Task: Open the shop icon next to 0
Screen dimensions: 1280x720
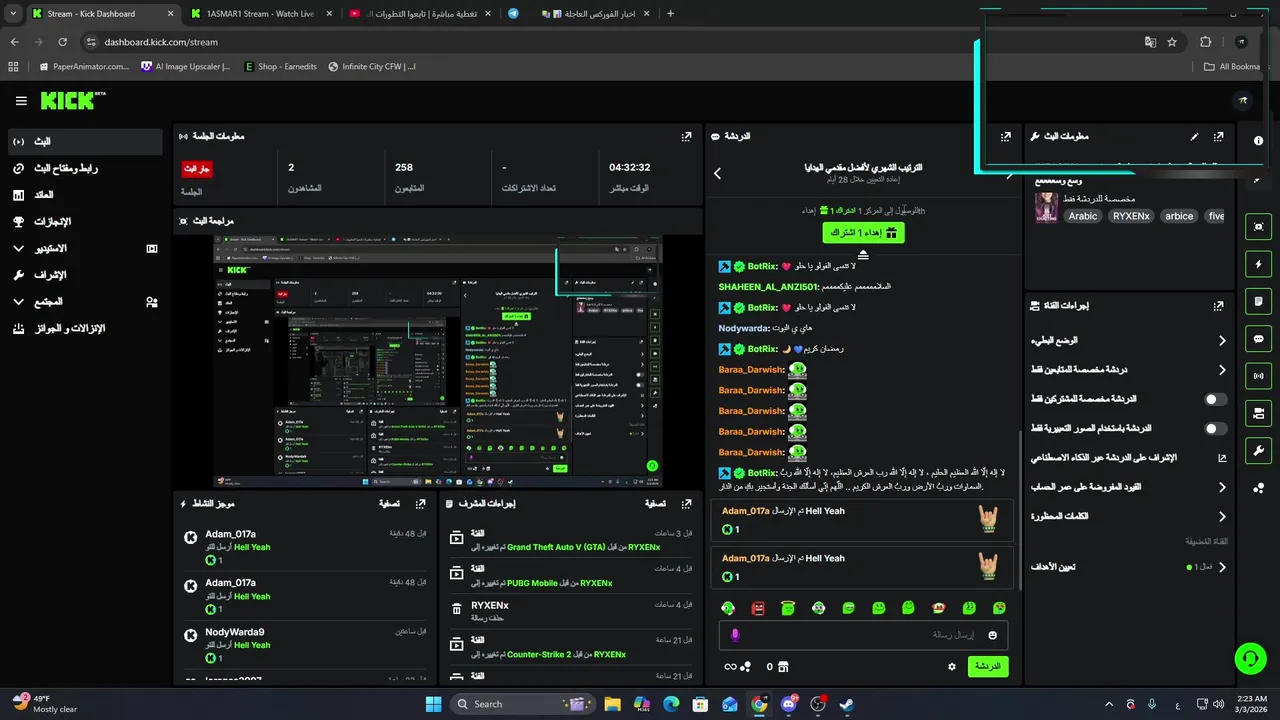Action: 783,666
